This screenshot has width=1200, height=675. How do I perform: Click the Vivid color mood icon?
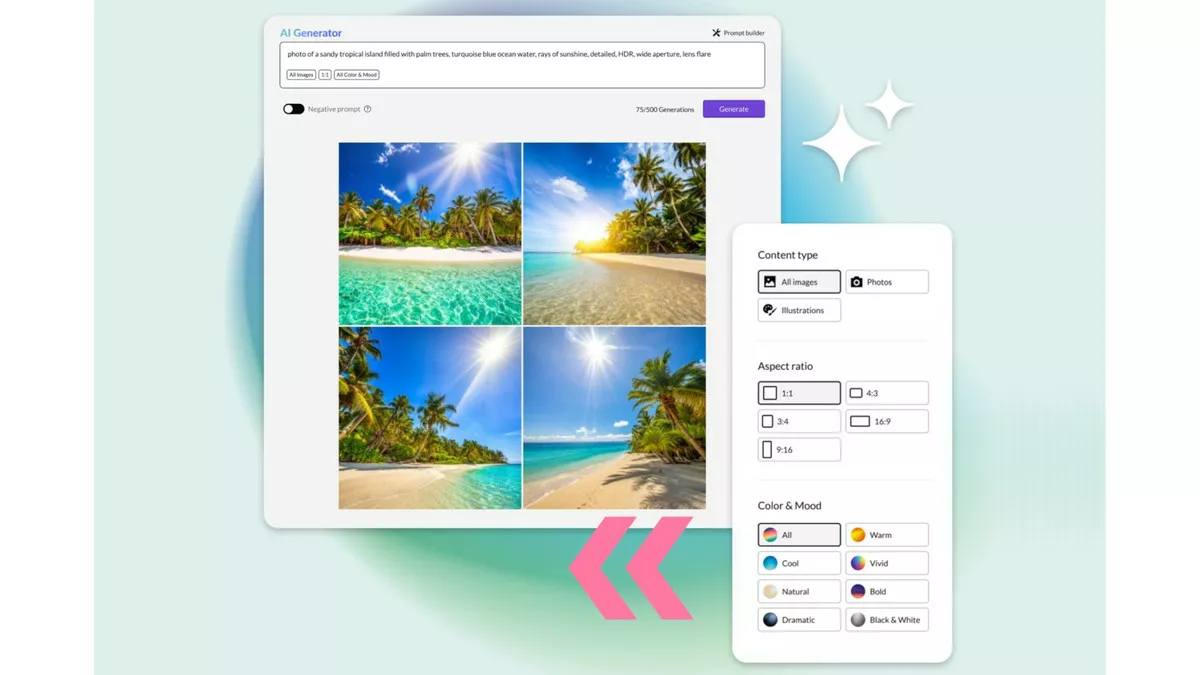tap(856, 562)
